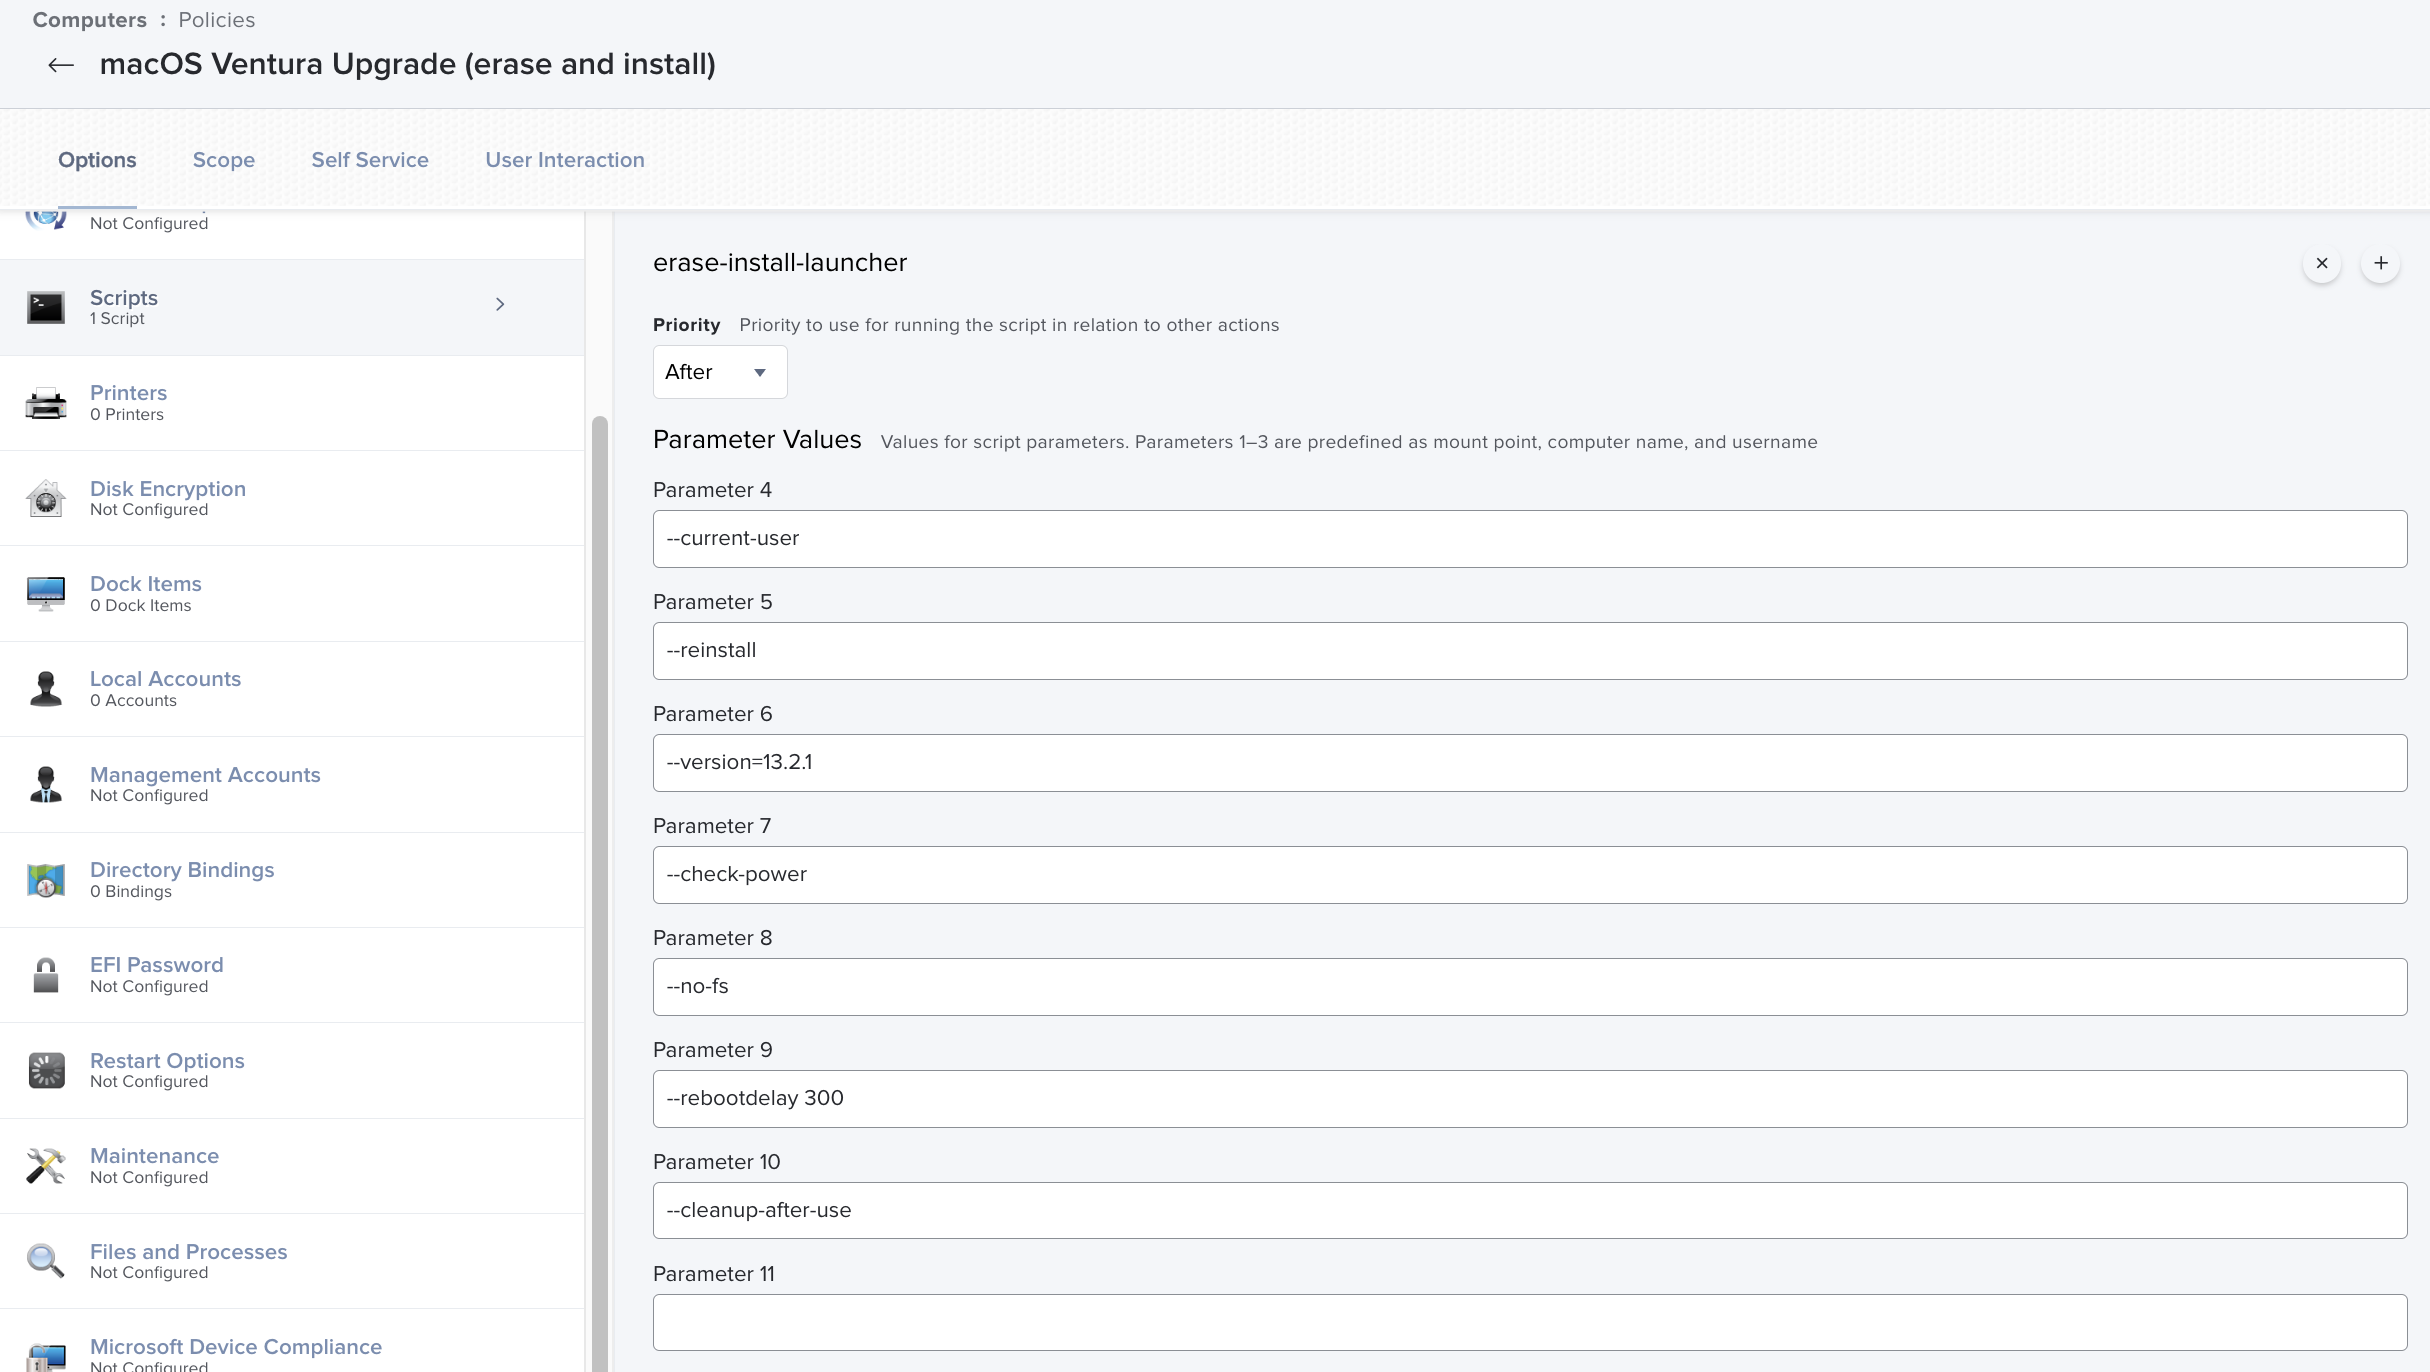Select the Local Accounts user icon

point(45,688)
